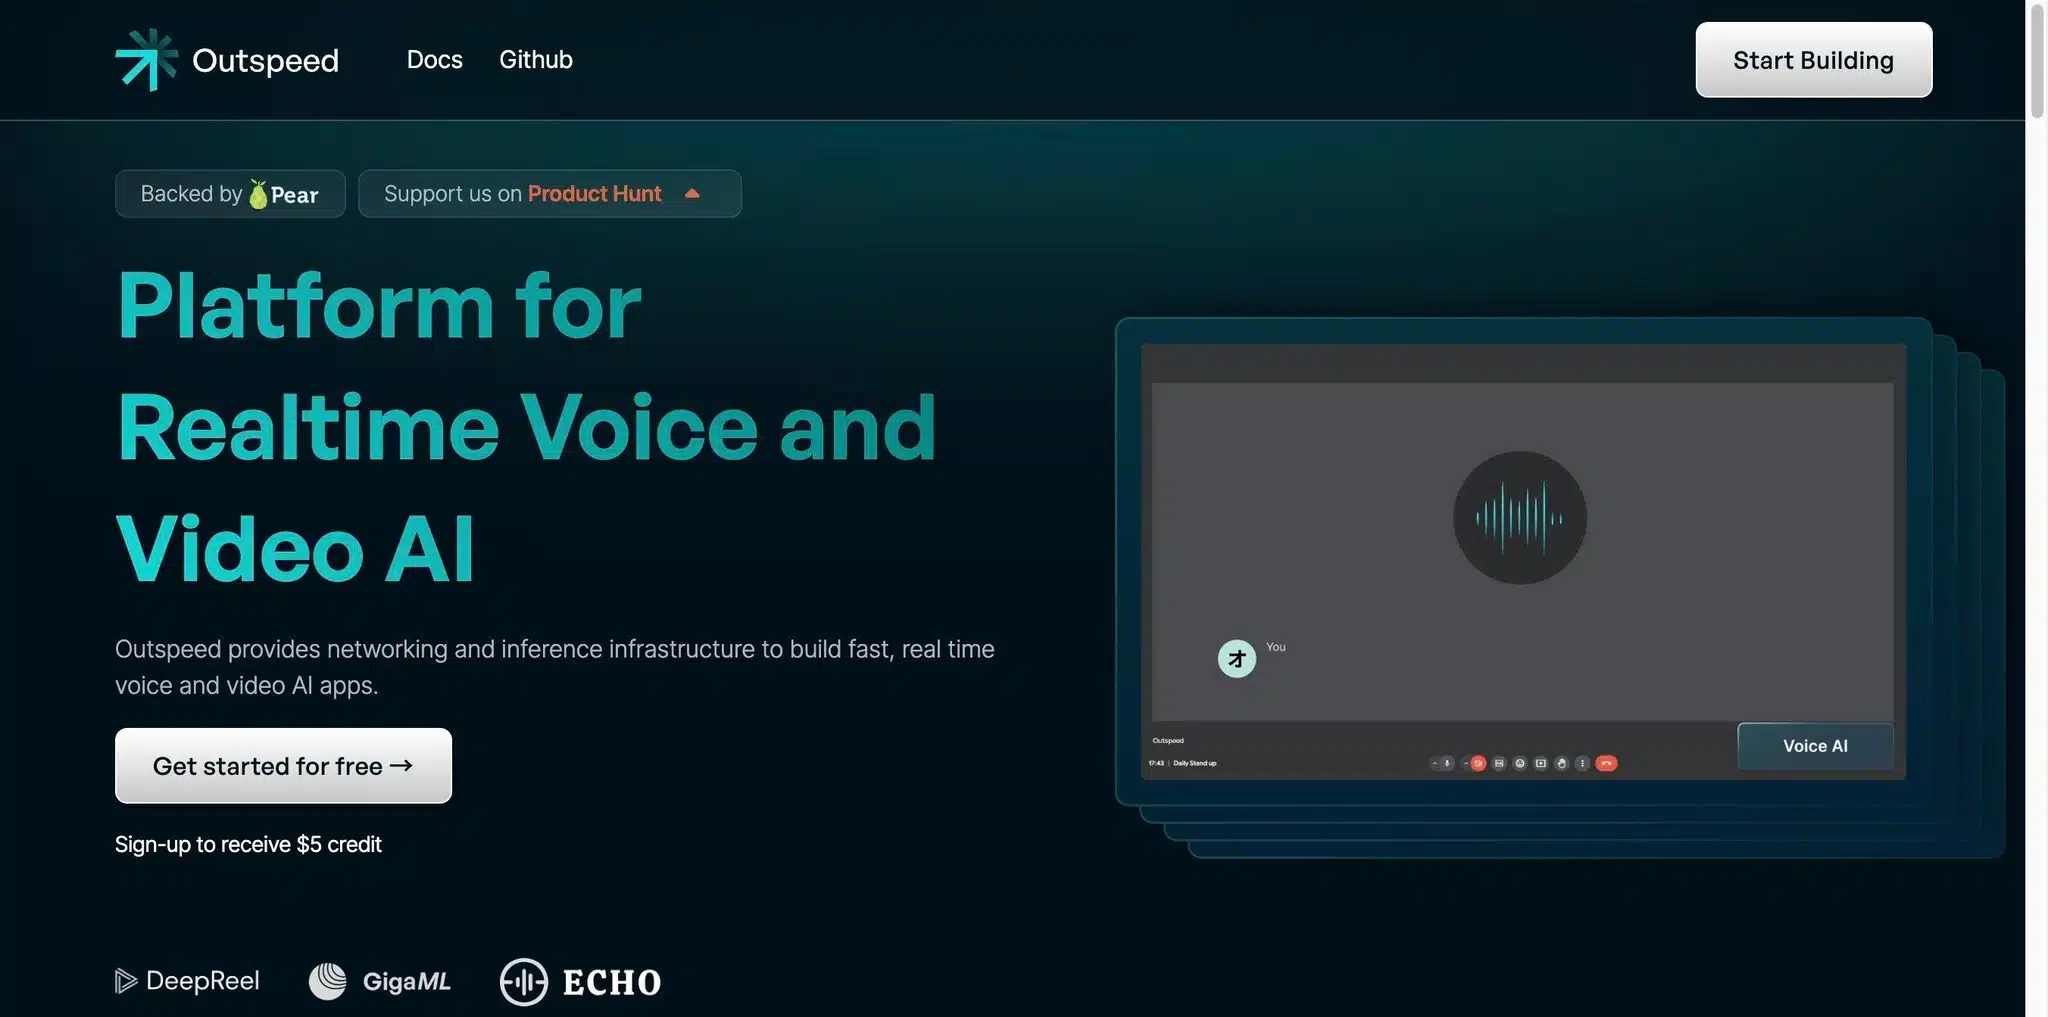Screen dimensions: 2048x1017
Task: Click the Outspeed arrow logo icon
Action: (x=146, y=59)
